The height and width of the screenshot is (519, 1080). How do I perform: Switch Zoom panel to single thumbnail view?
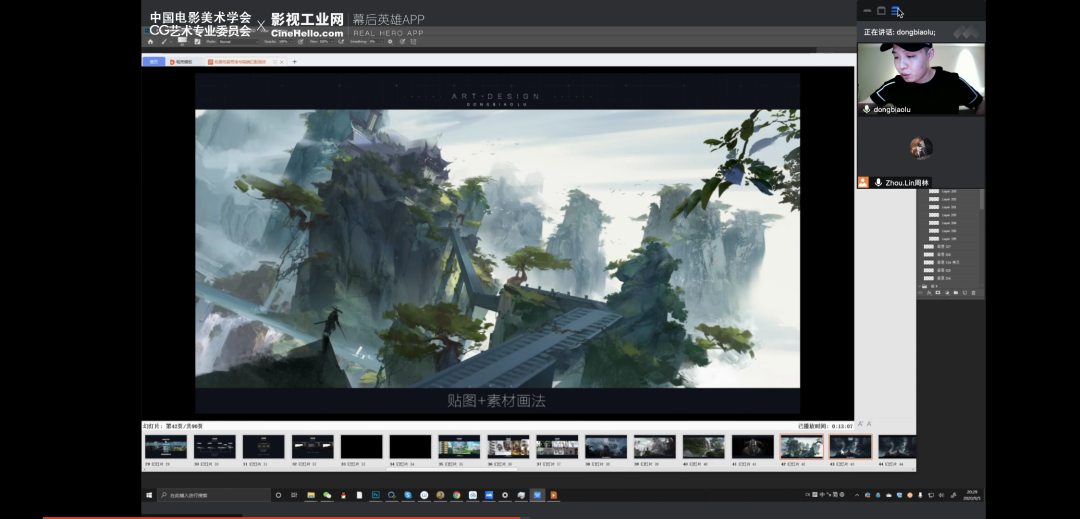coord(881,10)
